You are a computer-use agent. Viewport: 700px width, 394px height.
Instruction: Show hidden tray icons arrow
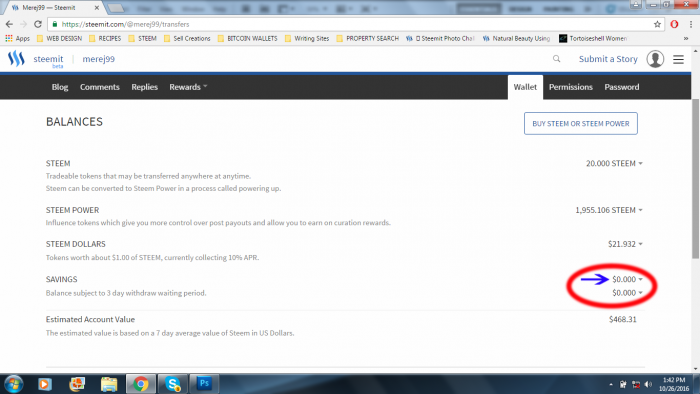[x=611, y=384]
